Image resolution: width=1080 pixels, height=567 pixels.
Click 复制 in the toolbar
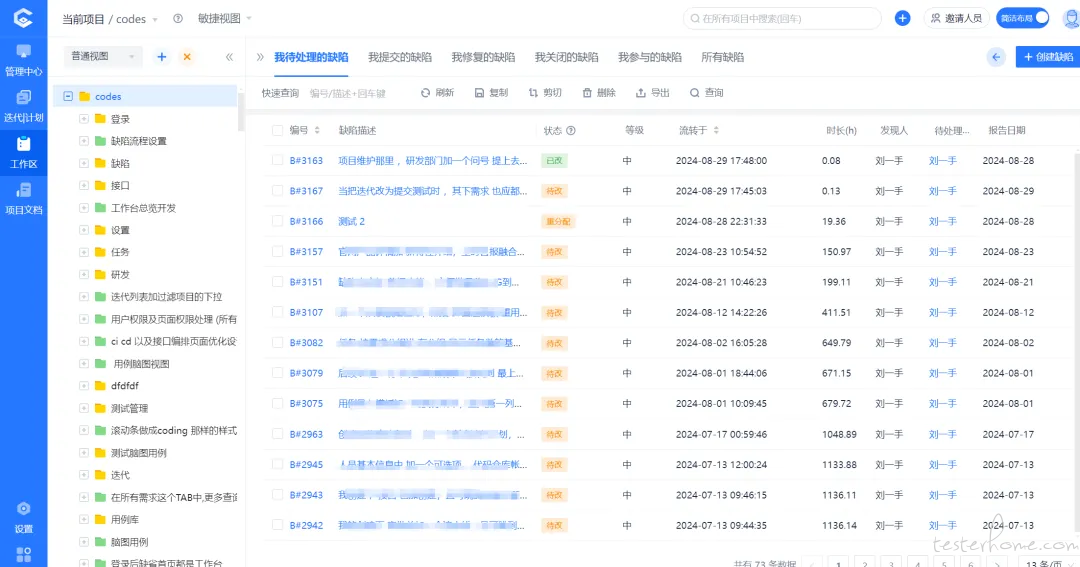tap(491, 92)
